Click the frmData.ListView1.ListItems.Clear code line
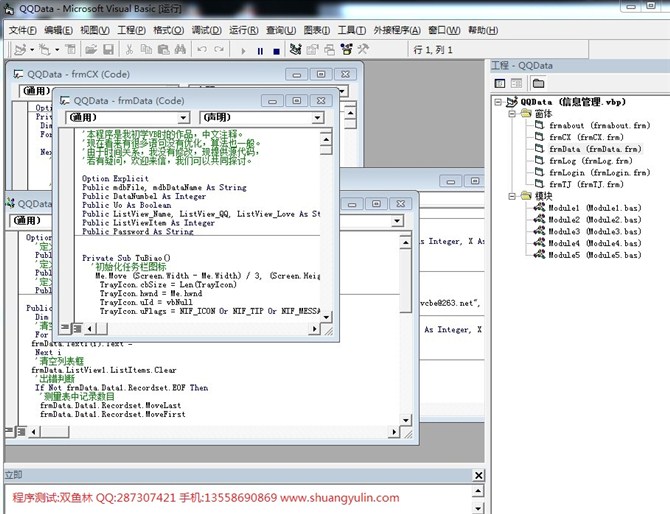 (x=104, y=370)
